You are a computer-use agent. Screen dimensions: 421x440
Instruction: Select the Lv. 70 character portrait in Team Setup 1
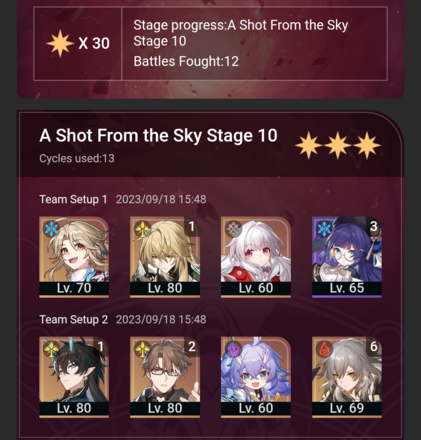(x=74, y=257)
